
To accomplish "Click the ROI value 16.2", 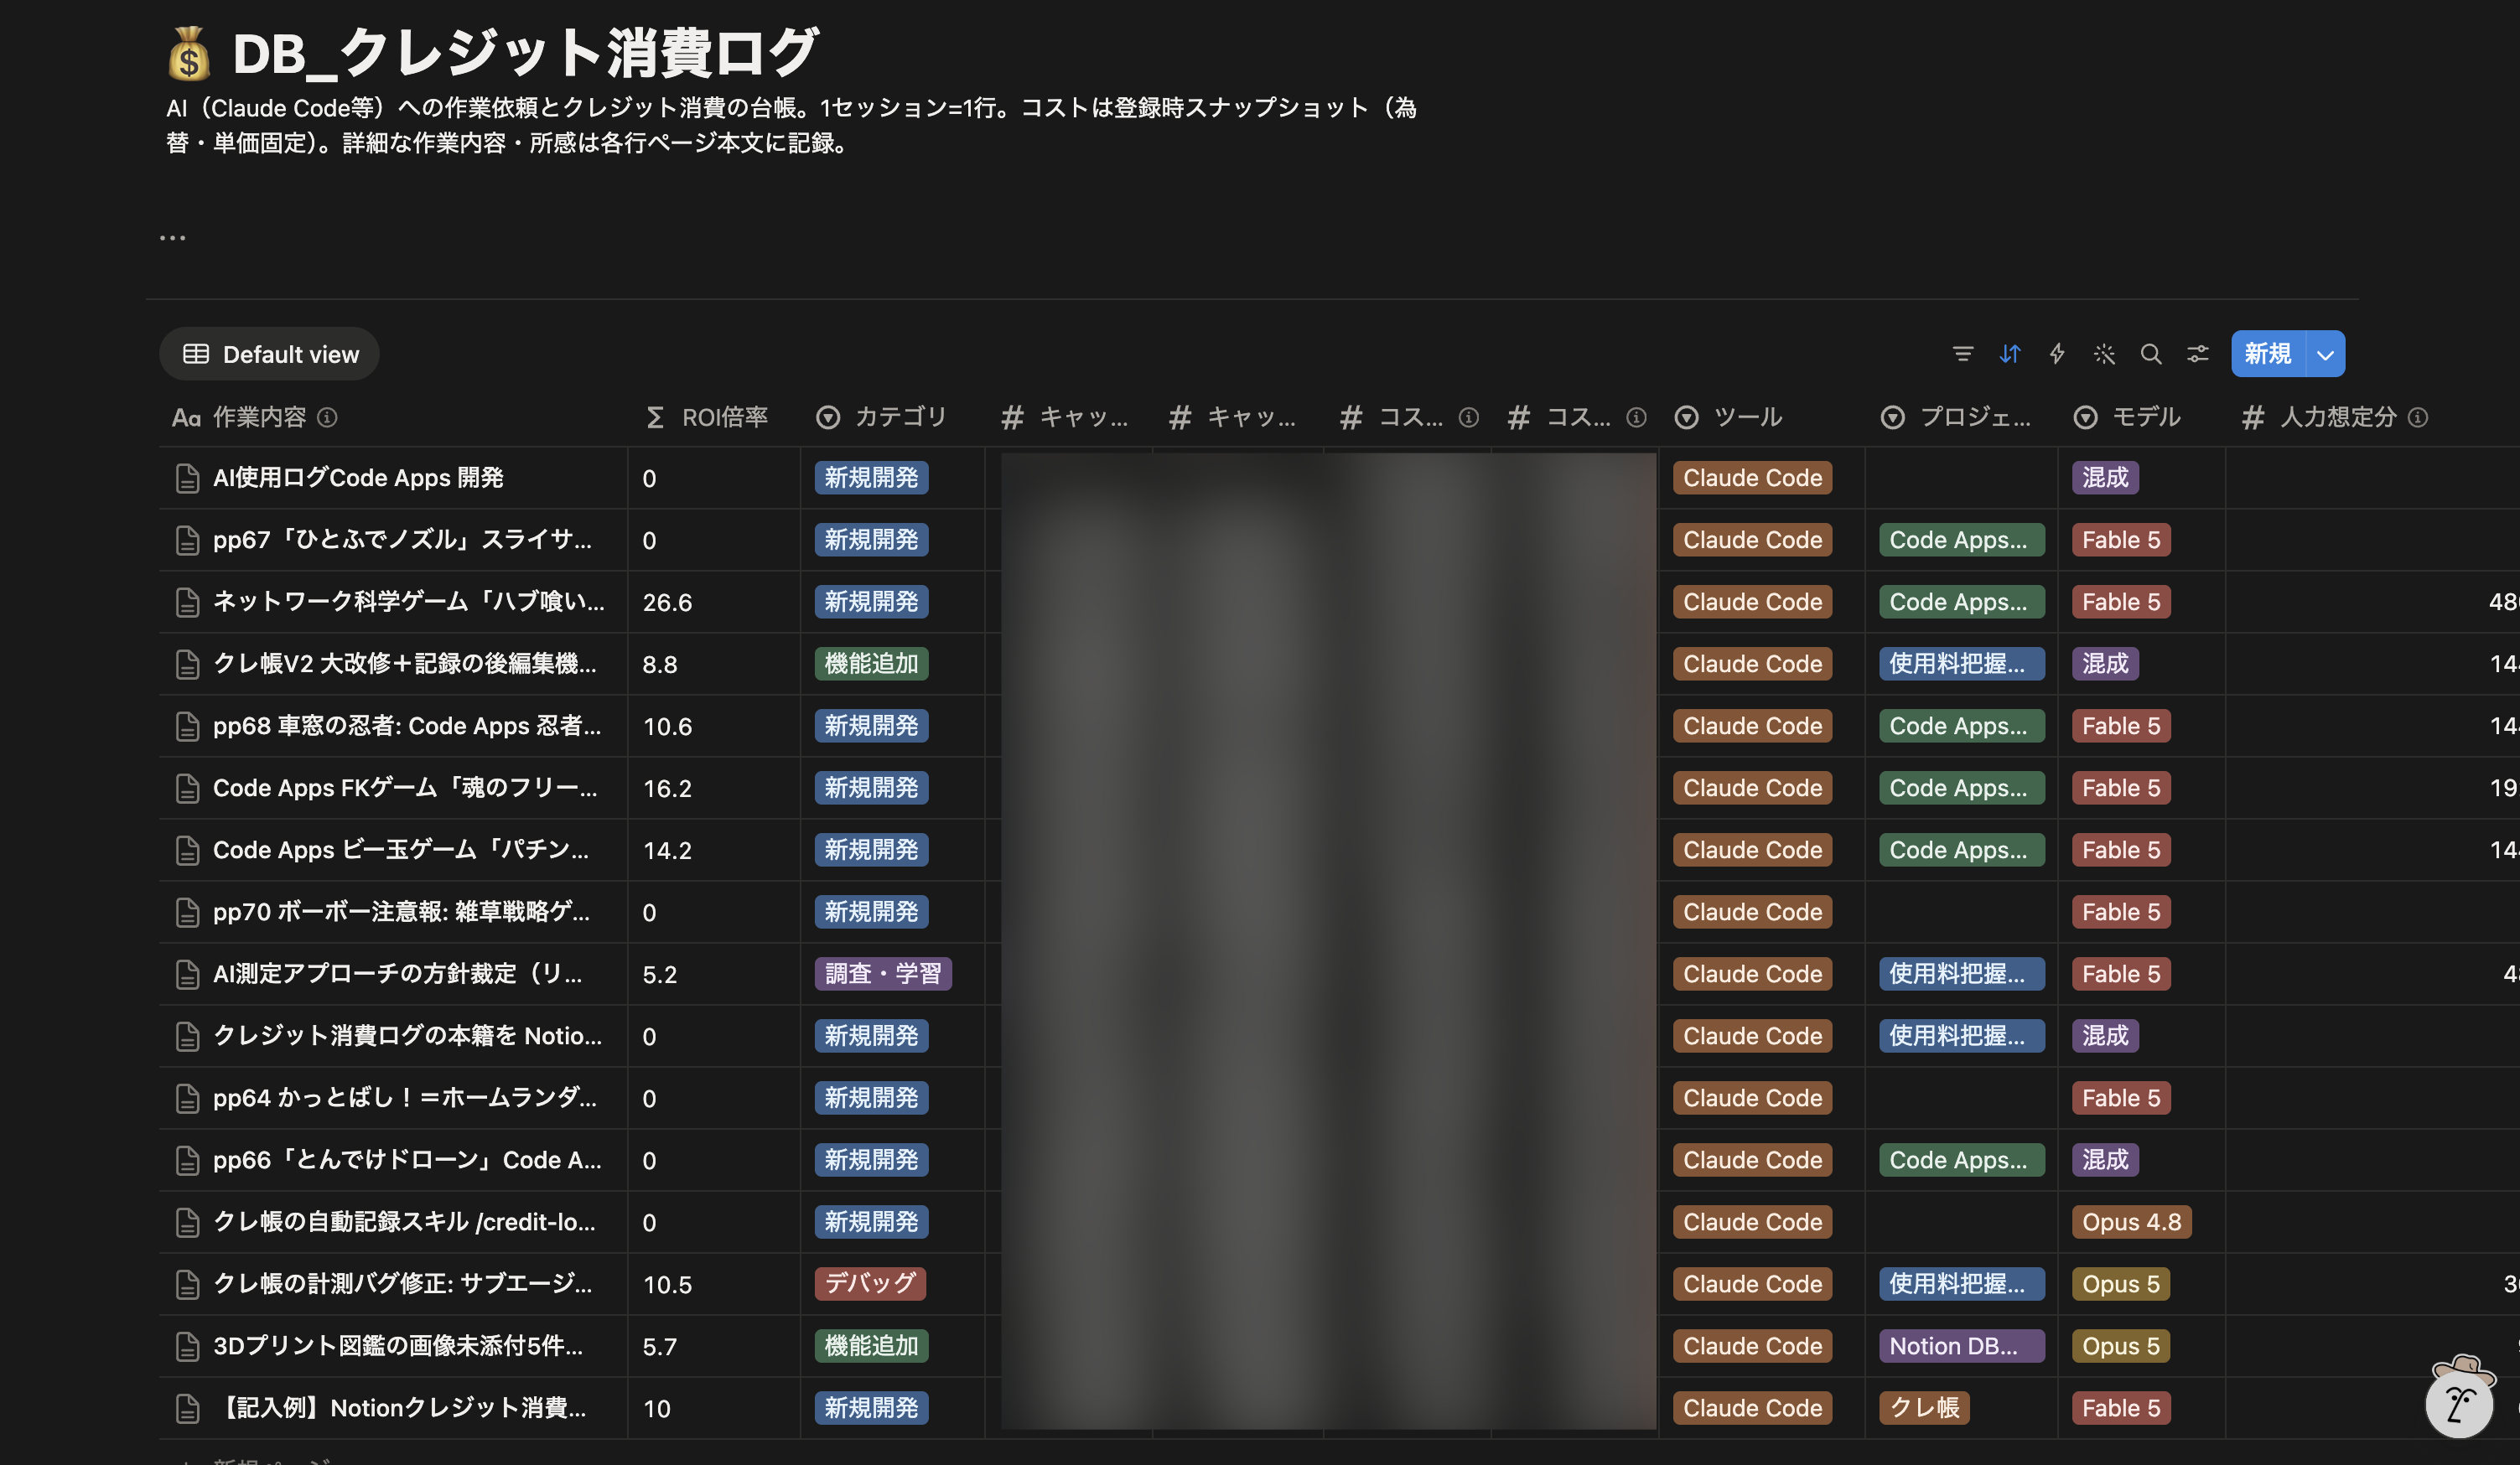I will 667,788.
